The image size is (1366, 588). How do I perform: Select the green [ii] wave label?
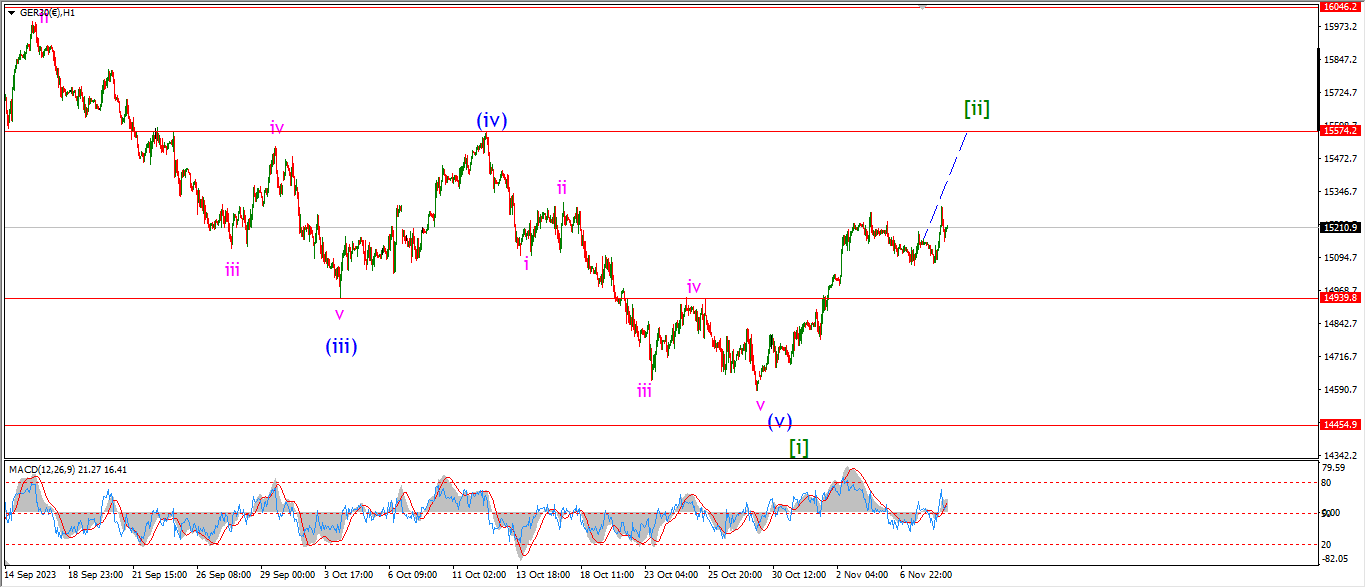click(x=977, y=108)
